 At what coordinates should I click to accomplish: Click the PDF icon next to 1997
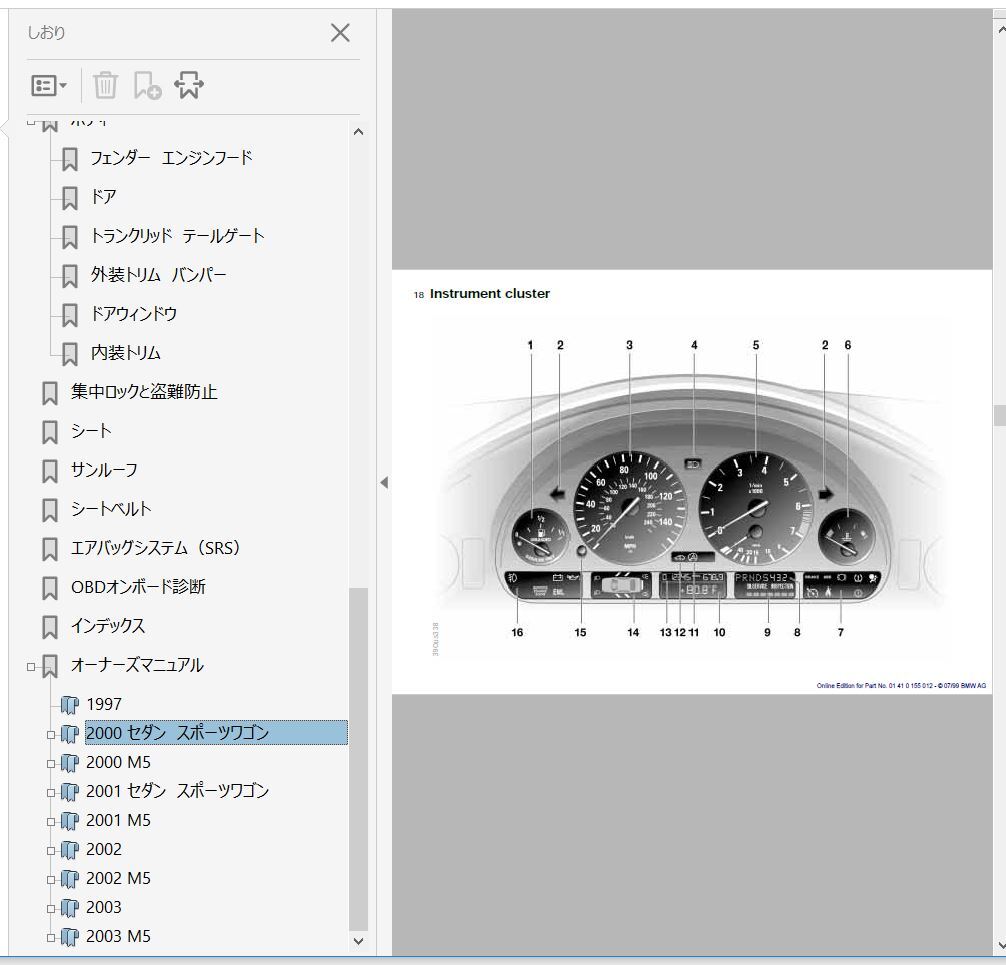point(69,705)
